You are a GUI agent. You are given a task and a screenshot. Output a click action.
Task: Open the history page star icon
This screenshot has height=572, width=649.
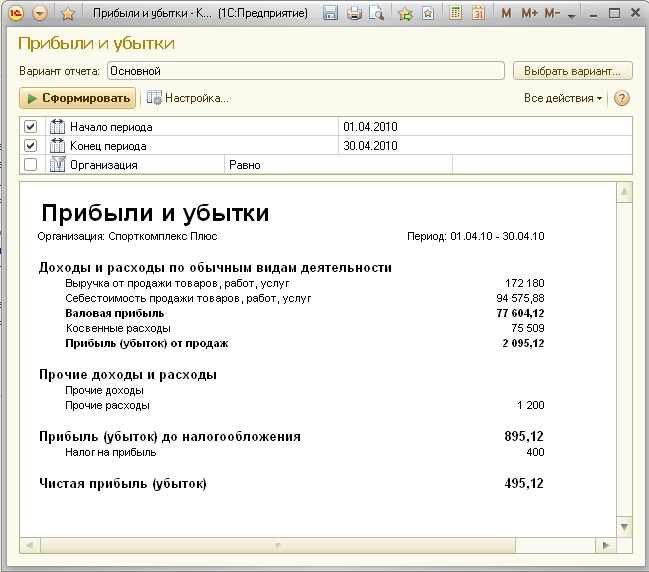point(428,14)
